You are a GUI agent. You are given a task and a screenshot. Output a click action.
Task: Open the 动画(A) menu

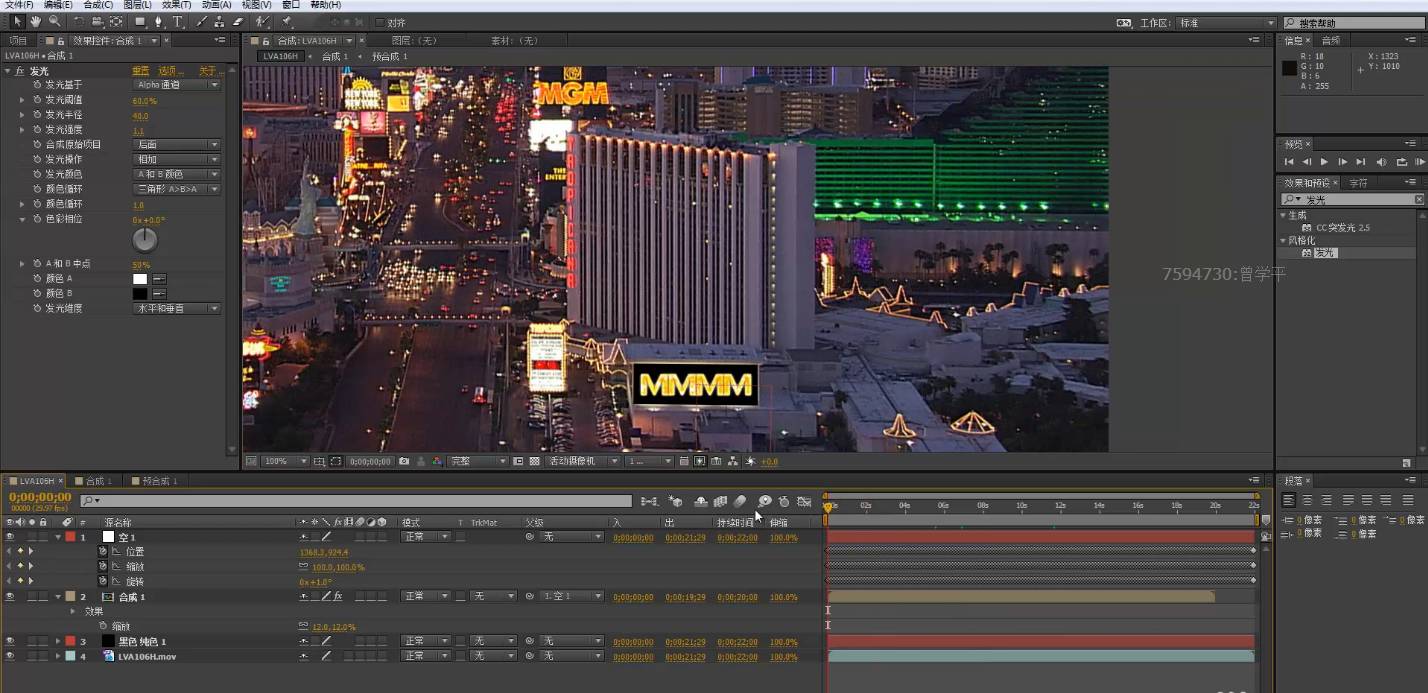pos(216,5)
